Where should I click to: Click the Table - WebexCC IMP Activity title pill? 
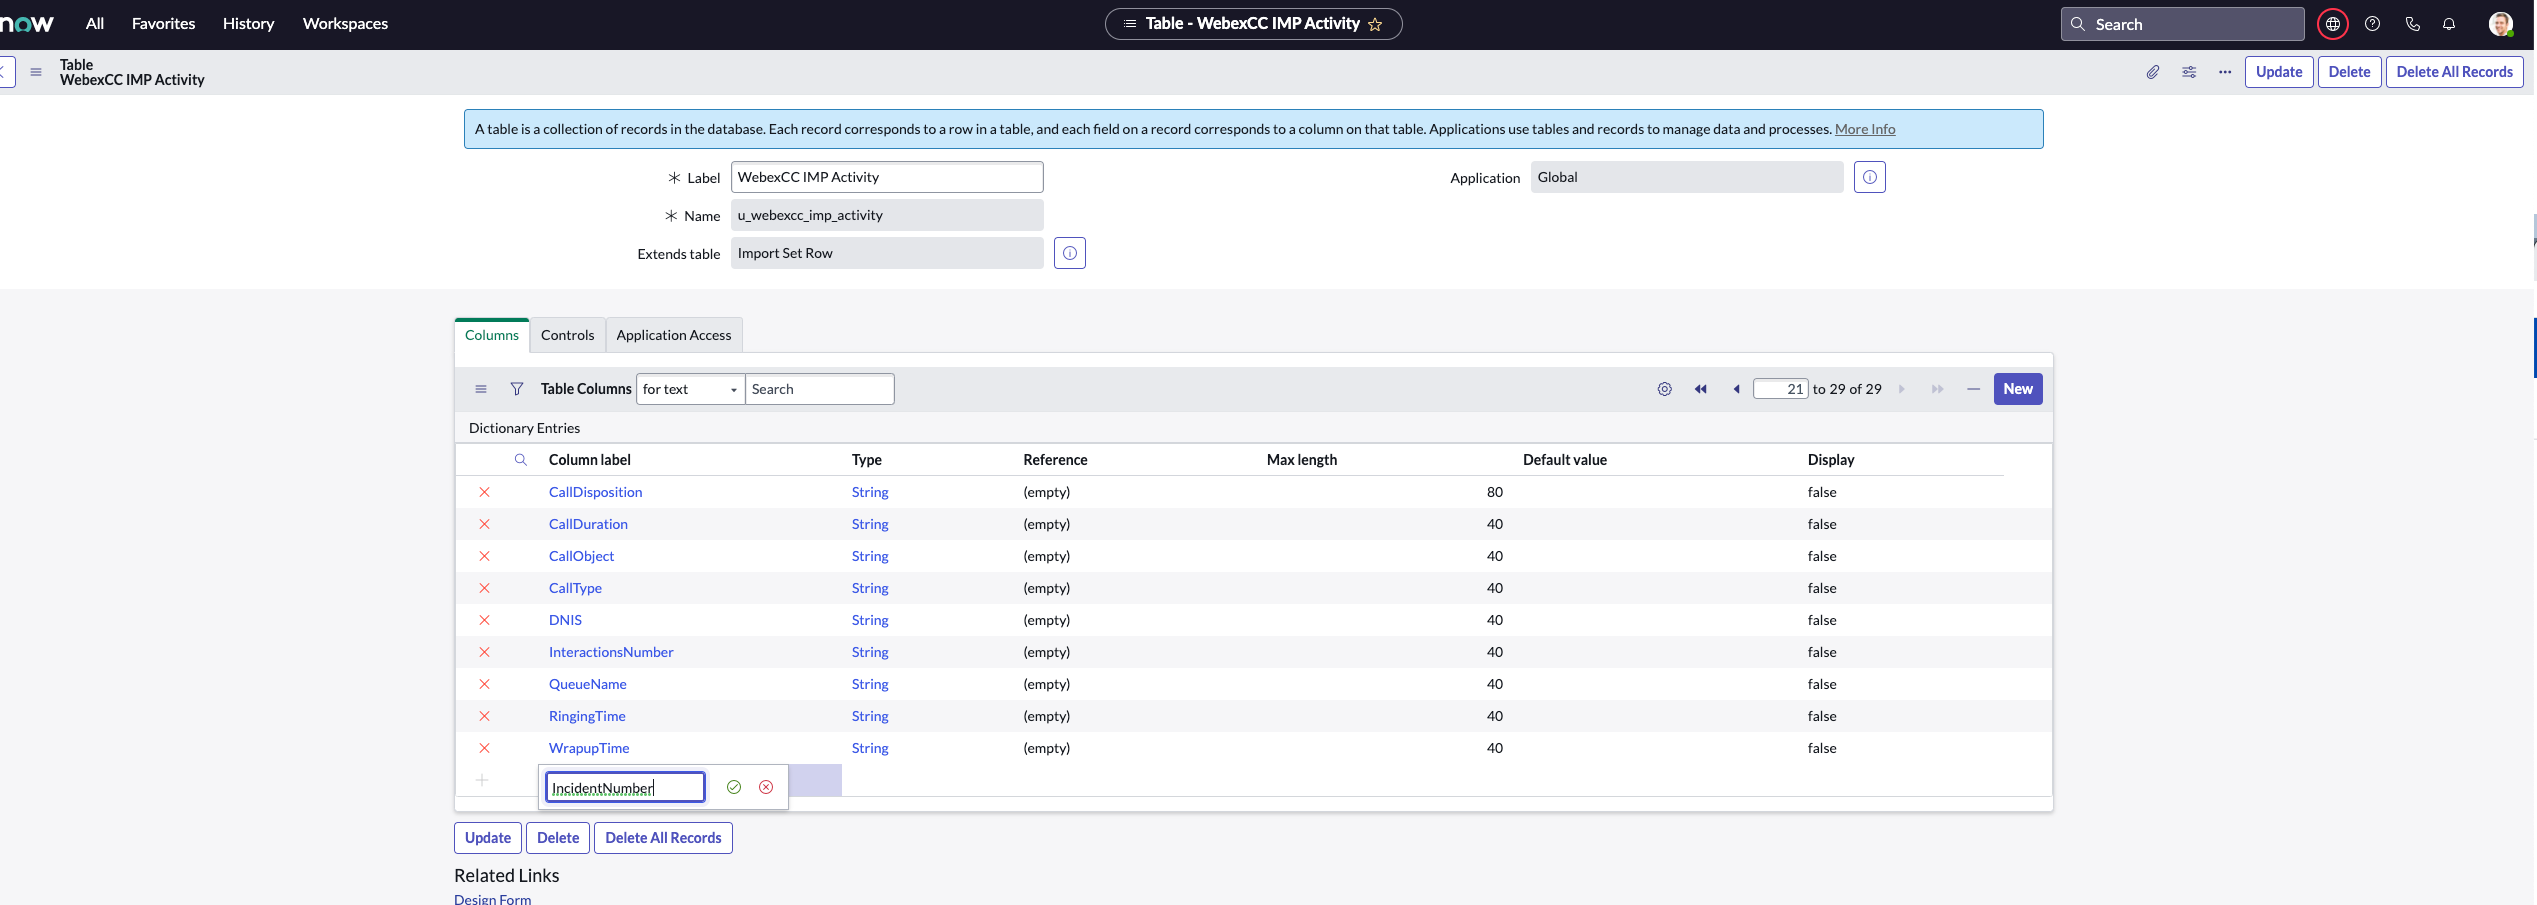coord(1253,24)
